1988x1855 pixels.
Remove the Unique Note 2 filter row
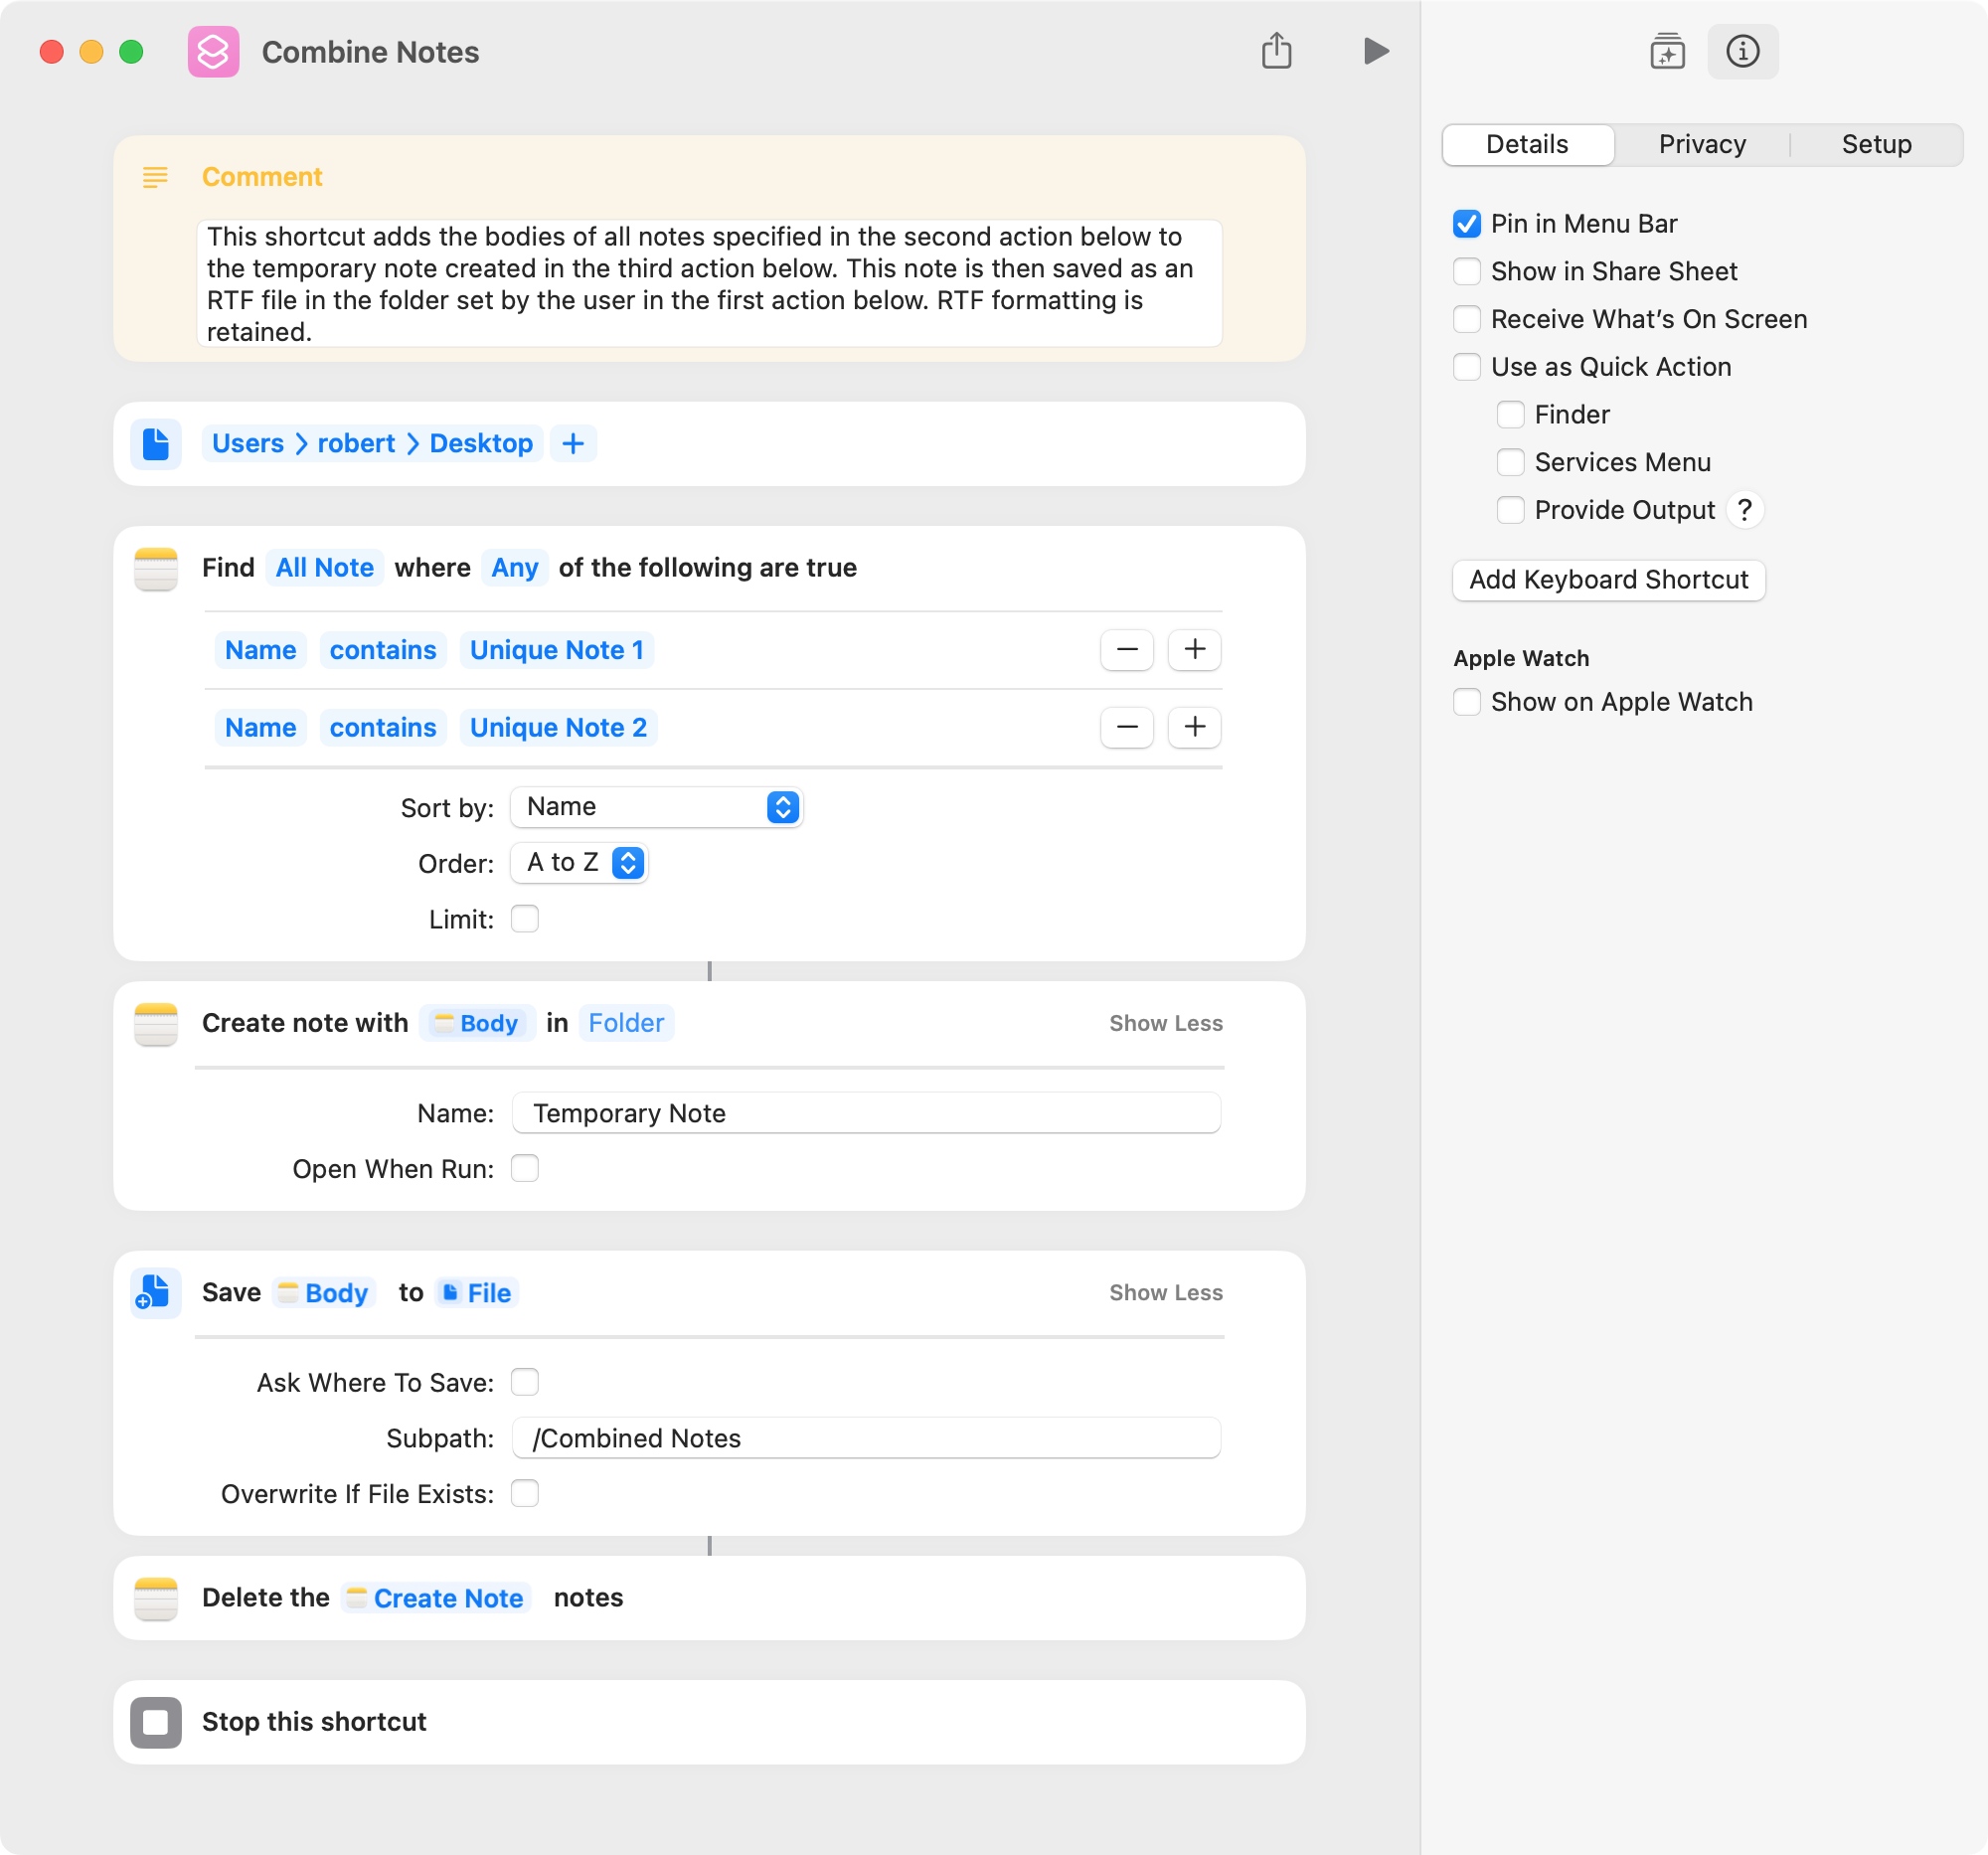click(1127, 727)
